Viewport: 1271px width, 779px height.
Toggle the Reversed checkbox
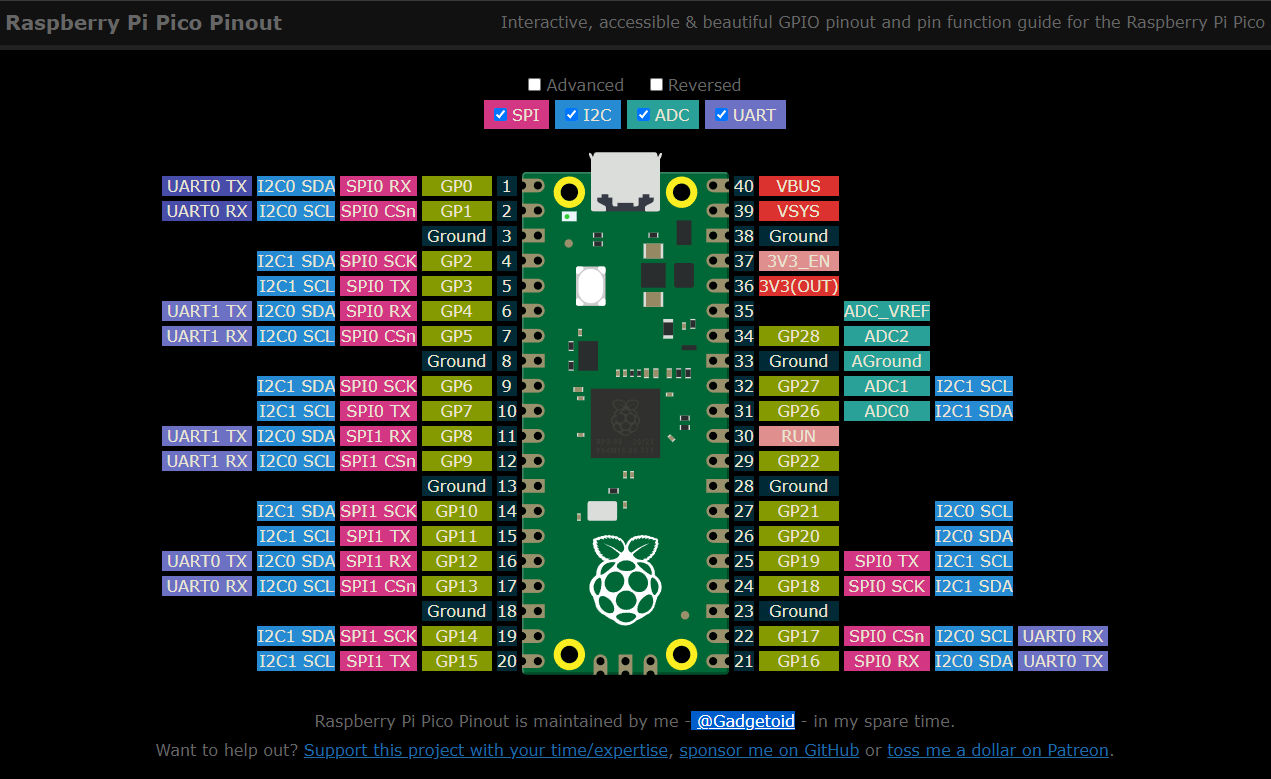click(656, 85)
